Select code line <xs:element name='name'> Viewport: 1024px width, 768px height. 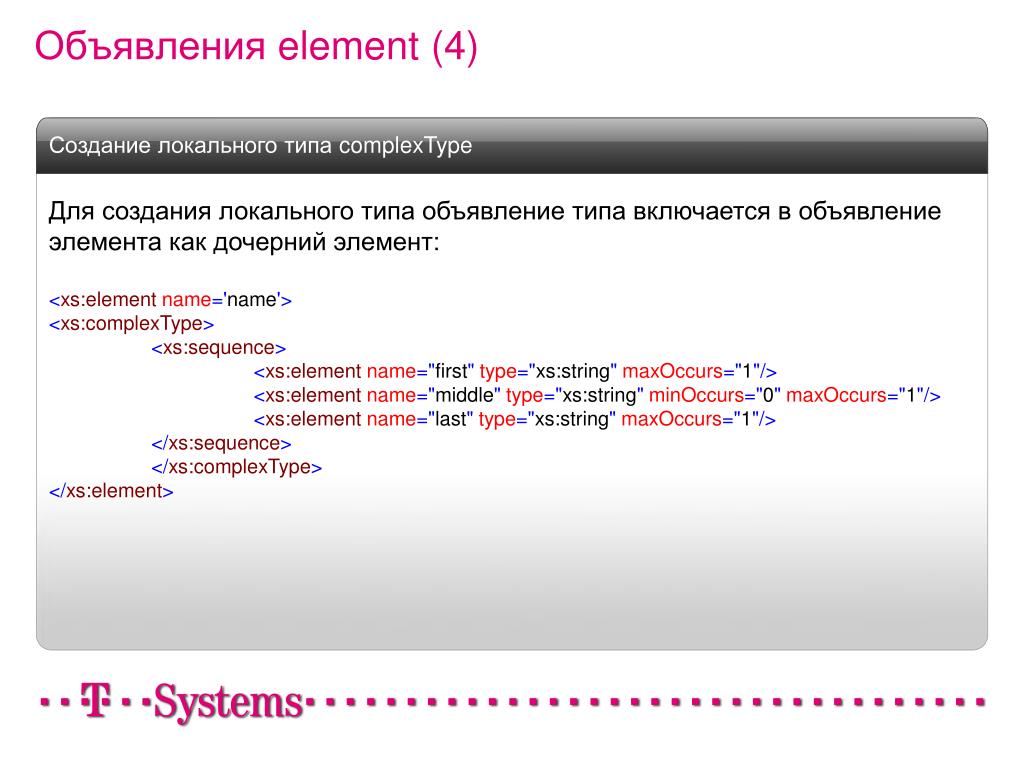point(170,299)
